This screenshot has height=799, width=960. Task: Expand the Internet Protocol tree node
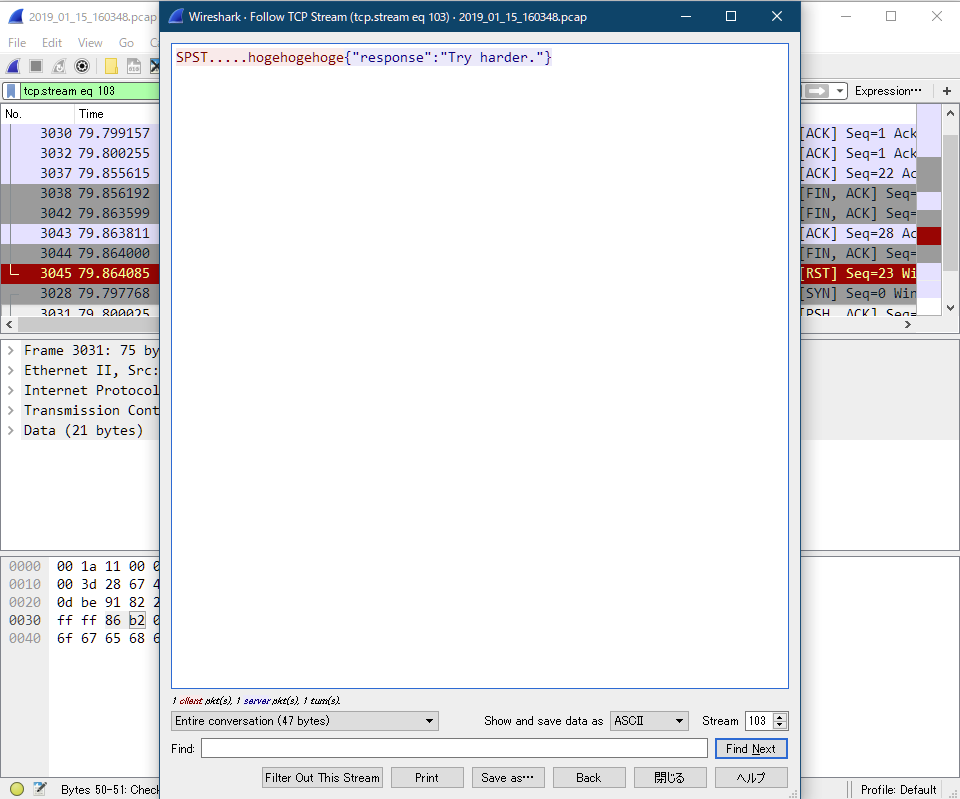10,391
